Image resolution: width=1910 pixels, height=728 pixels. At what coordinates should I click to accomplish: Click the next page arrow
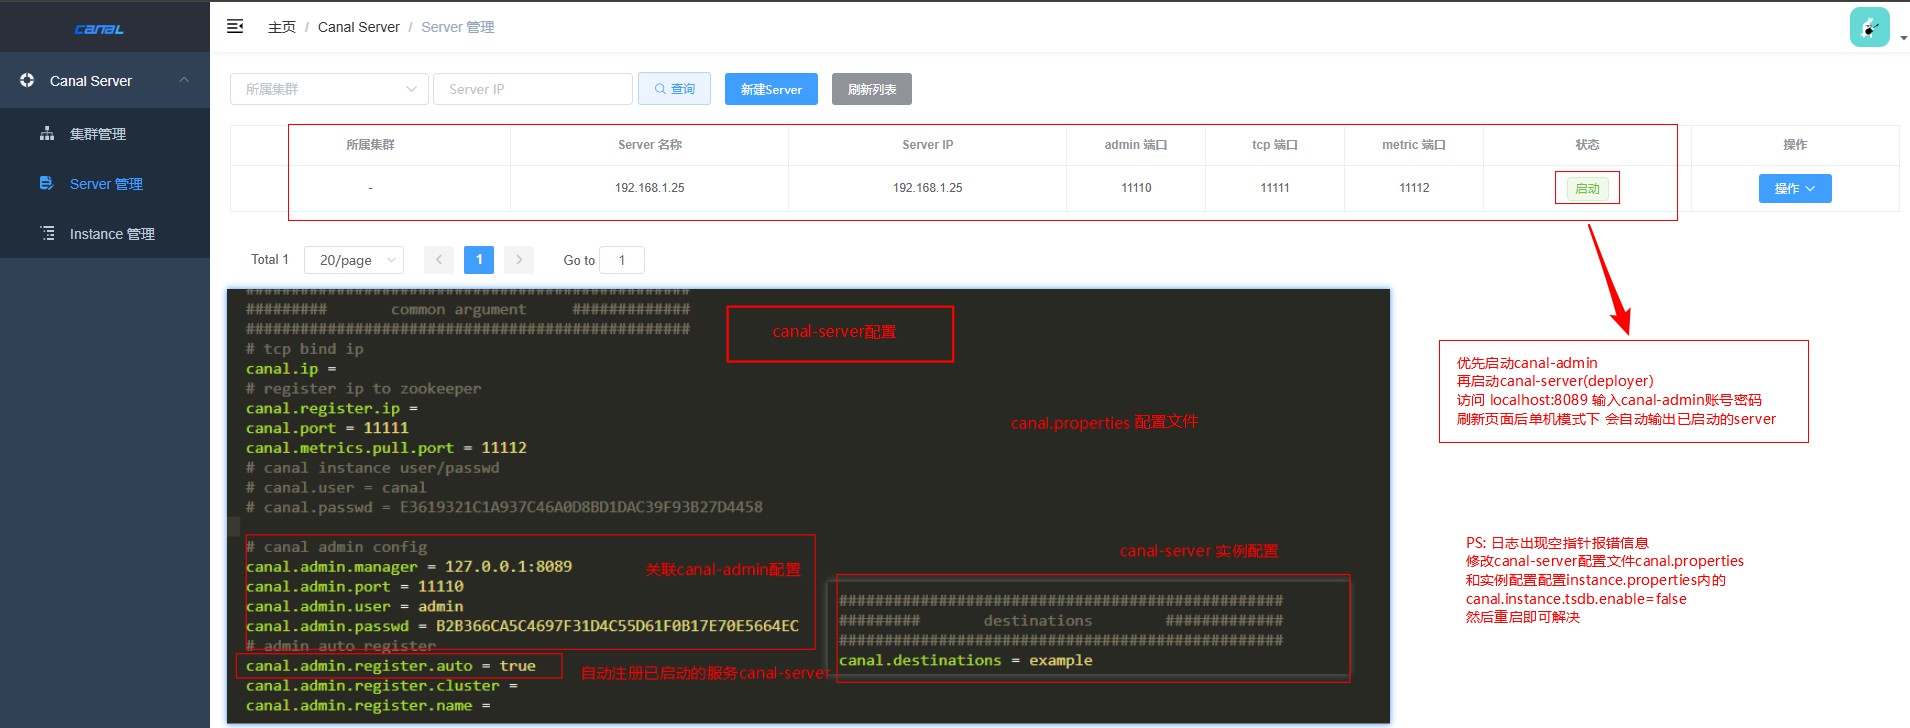(519, 260)
